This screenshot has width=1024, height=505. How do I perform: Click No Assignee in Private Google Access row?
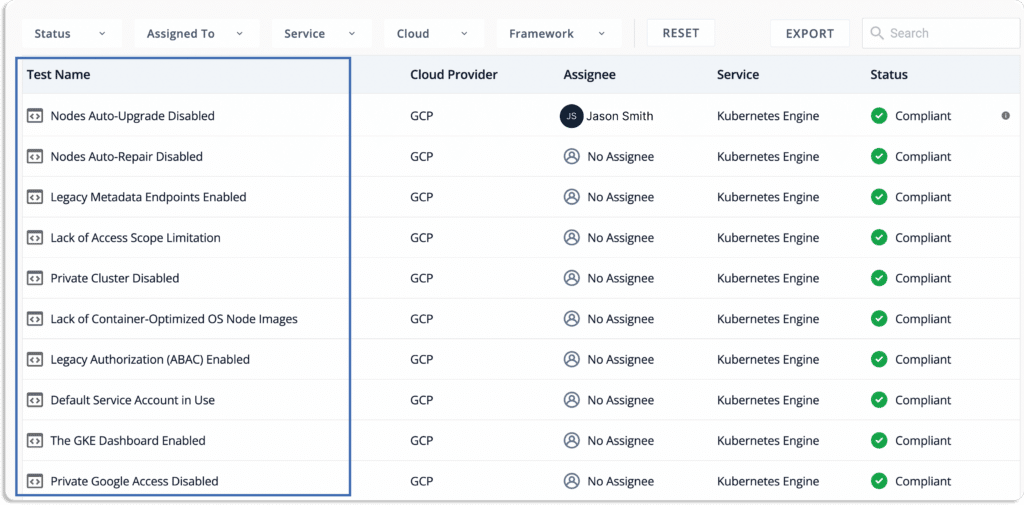[620, 481]
